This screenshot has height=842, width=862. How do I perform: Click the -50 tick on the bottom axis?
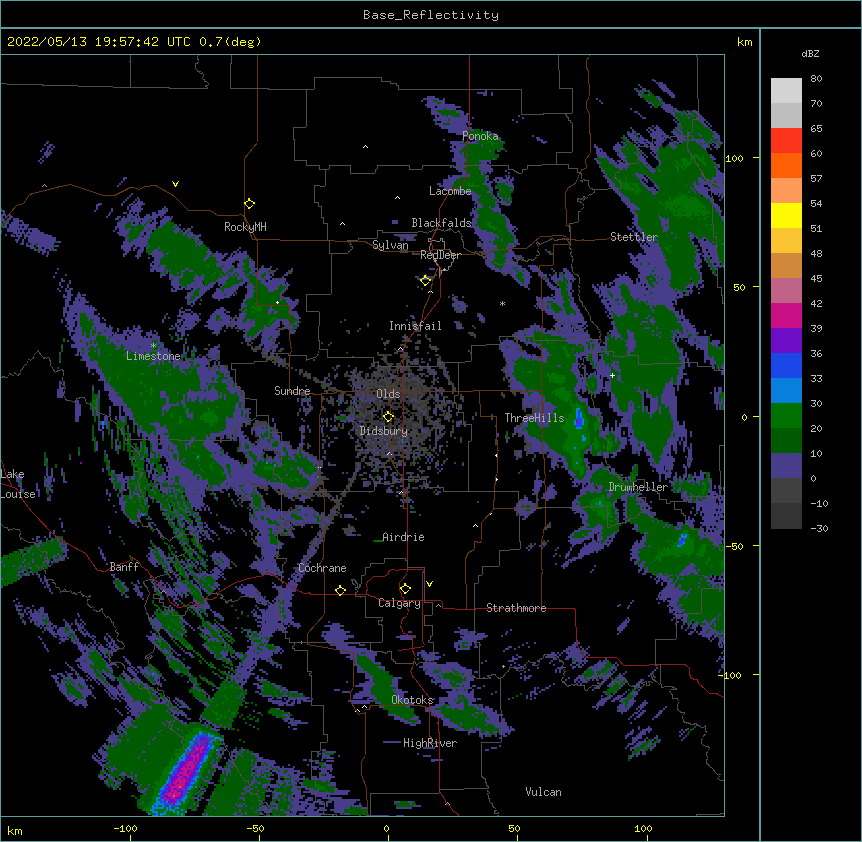point(255,829)
